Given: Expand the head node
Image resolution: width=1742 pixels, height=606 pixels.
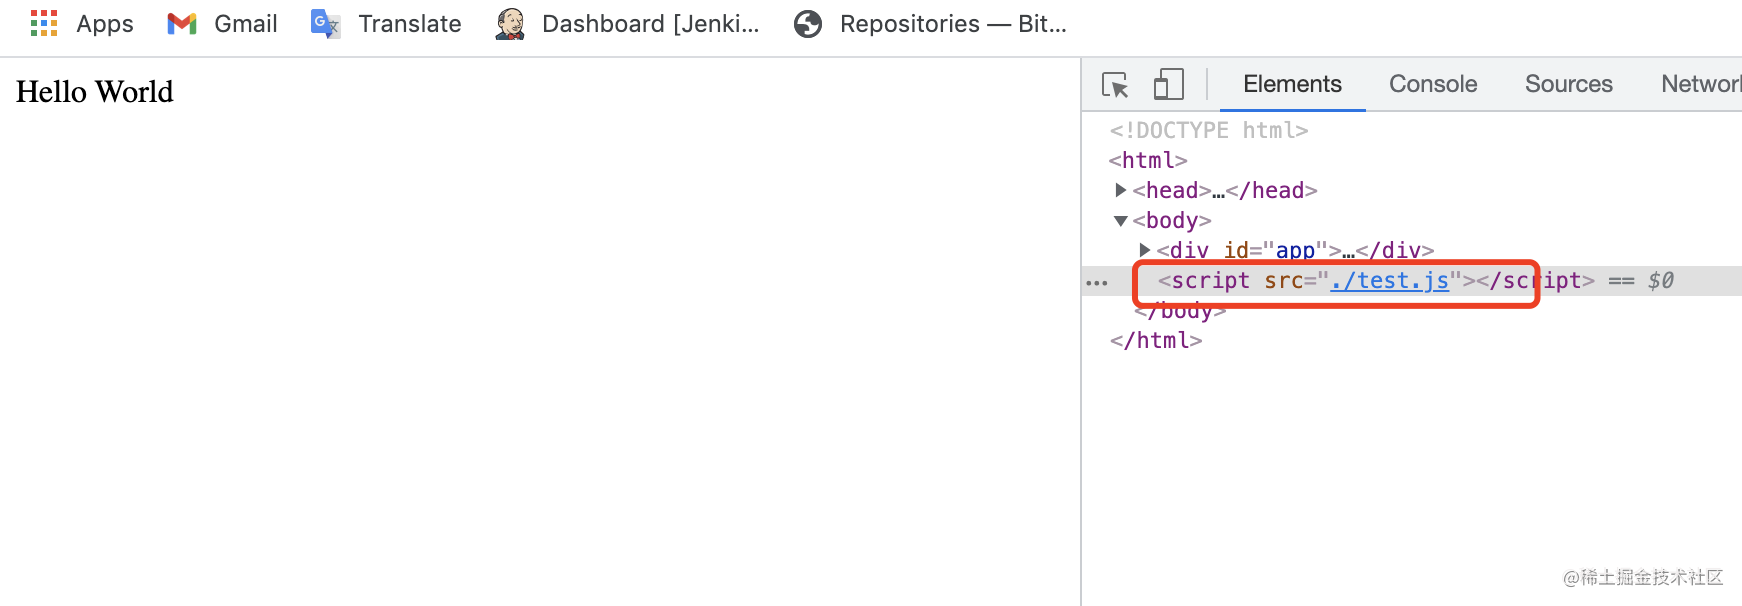Looking at the screenshot, I should pyautogui.click(x=1121, y=190).
